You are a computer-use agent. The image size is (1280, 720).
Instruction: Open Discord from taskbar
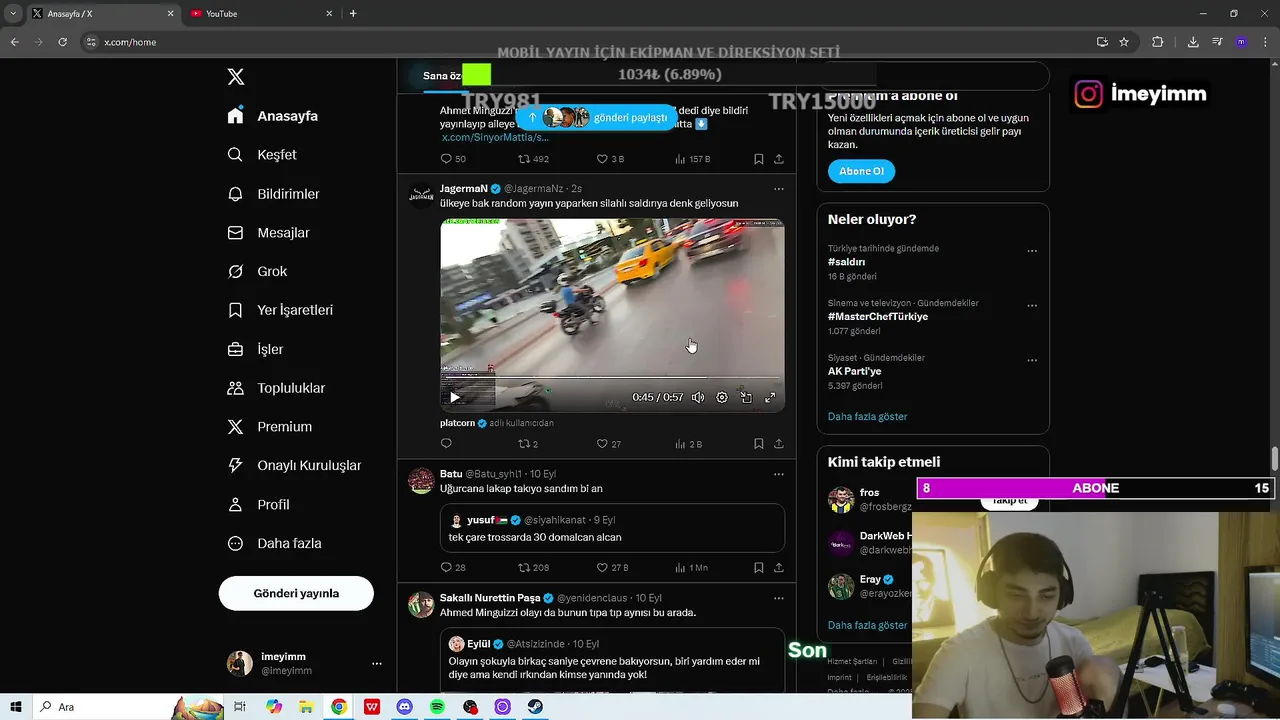pyautogui.click(x=404, y=707)
